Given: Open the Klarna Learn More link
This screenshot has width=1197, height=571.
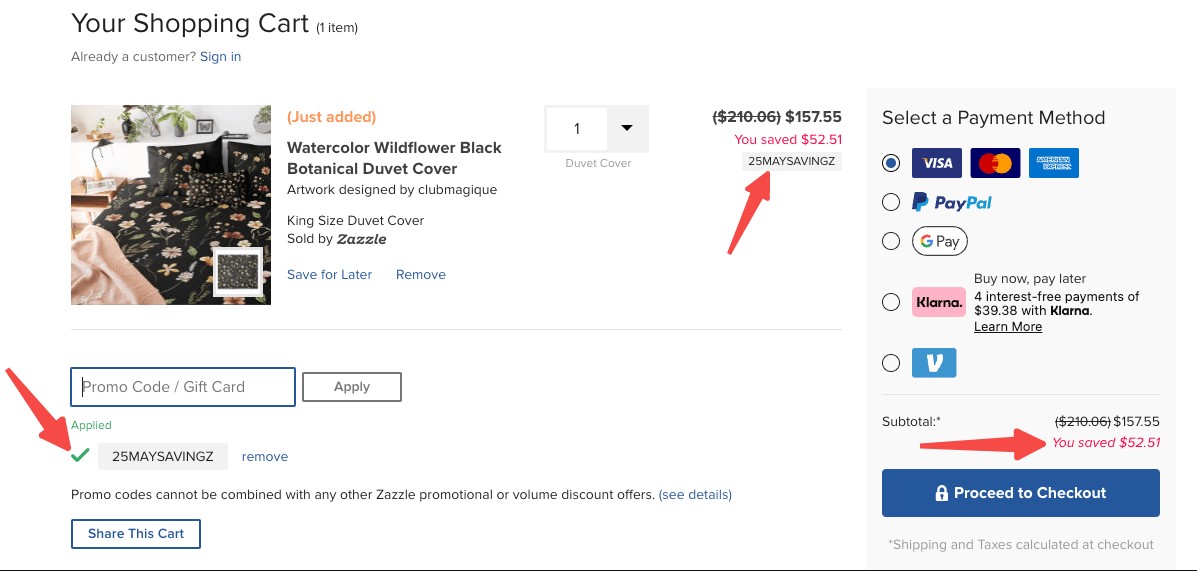Looking at the screenshot, I should (1008, 327).
